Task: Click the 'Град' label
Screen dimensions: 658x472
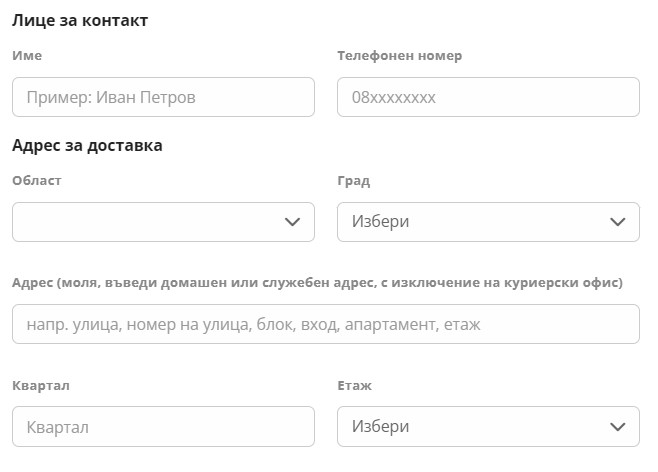Action: pos(354,181)
